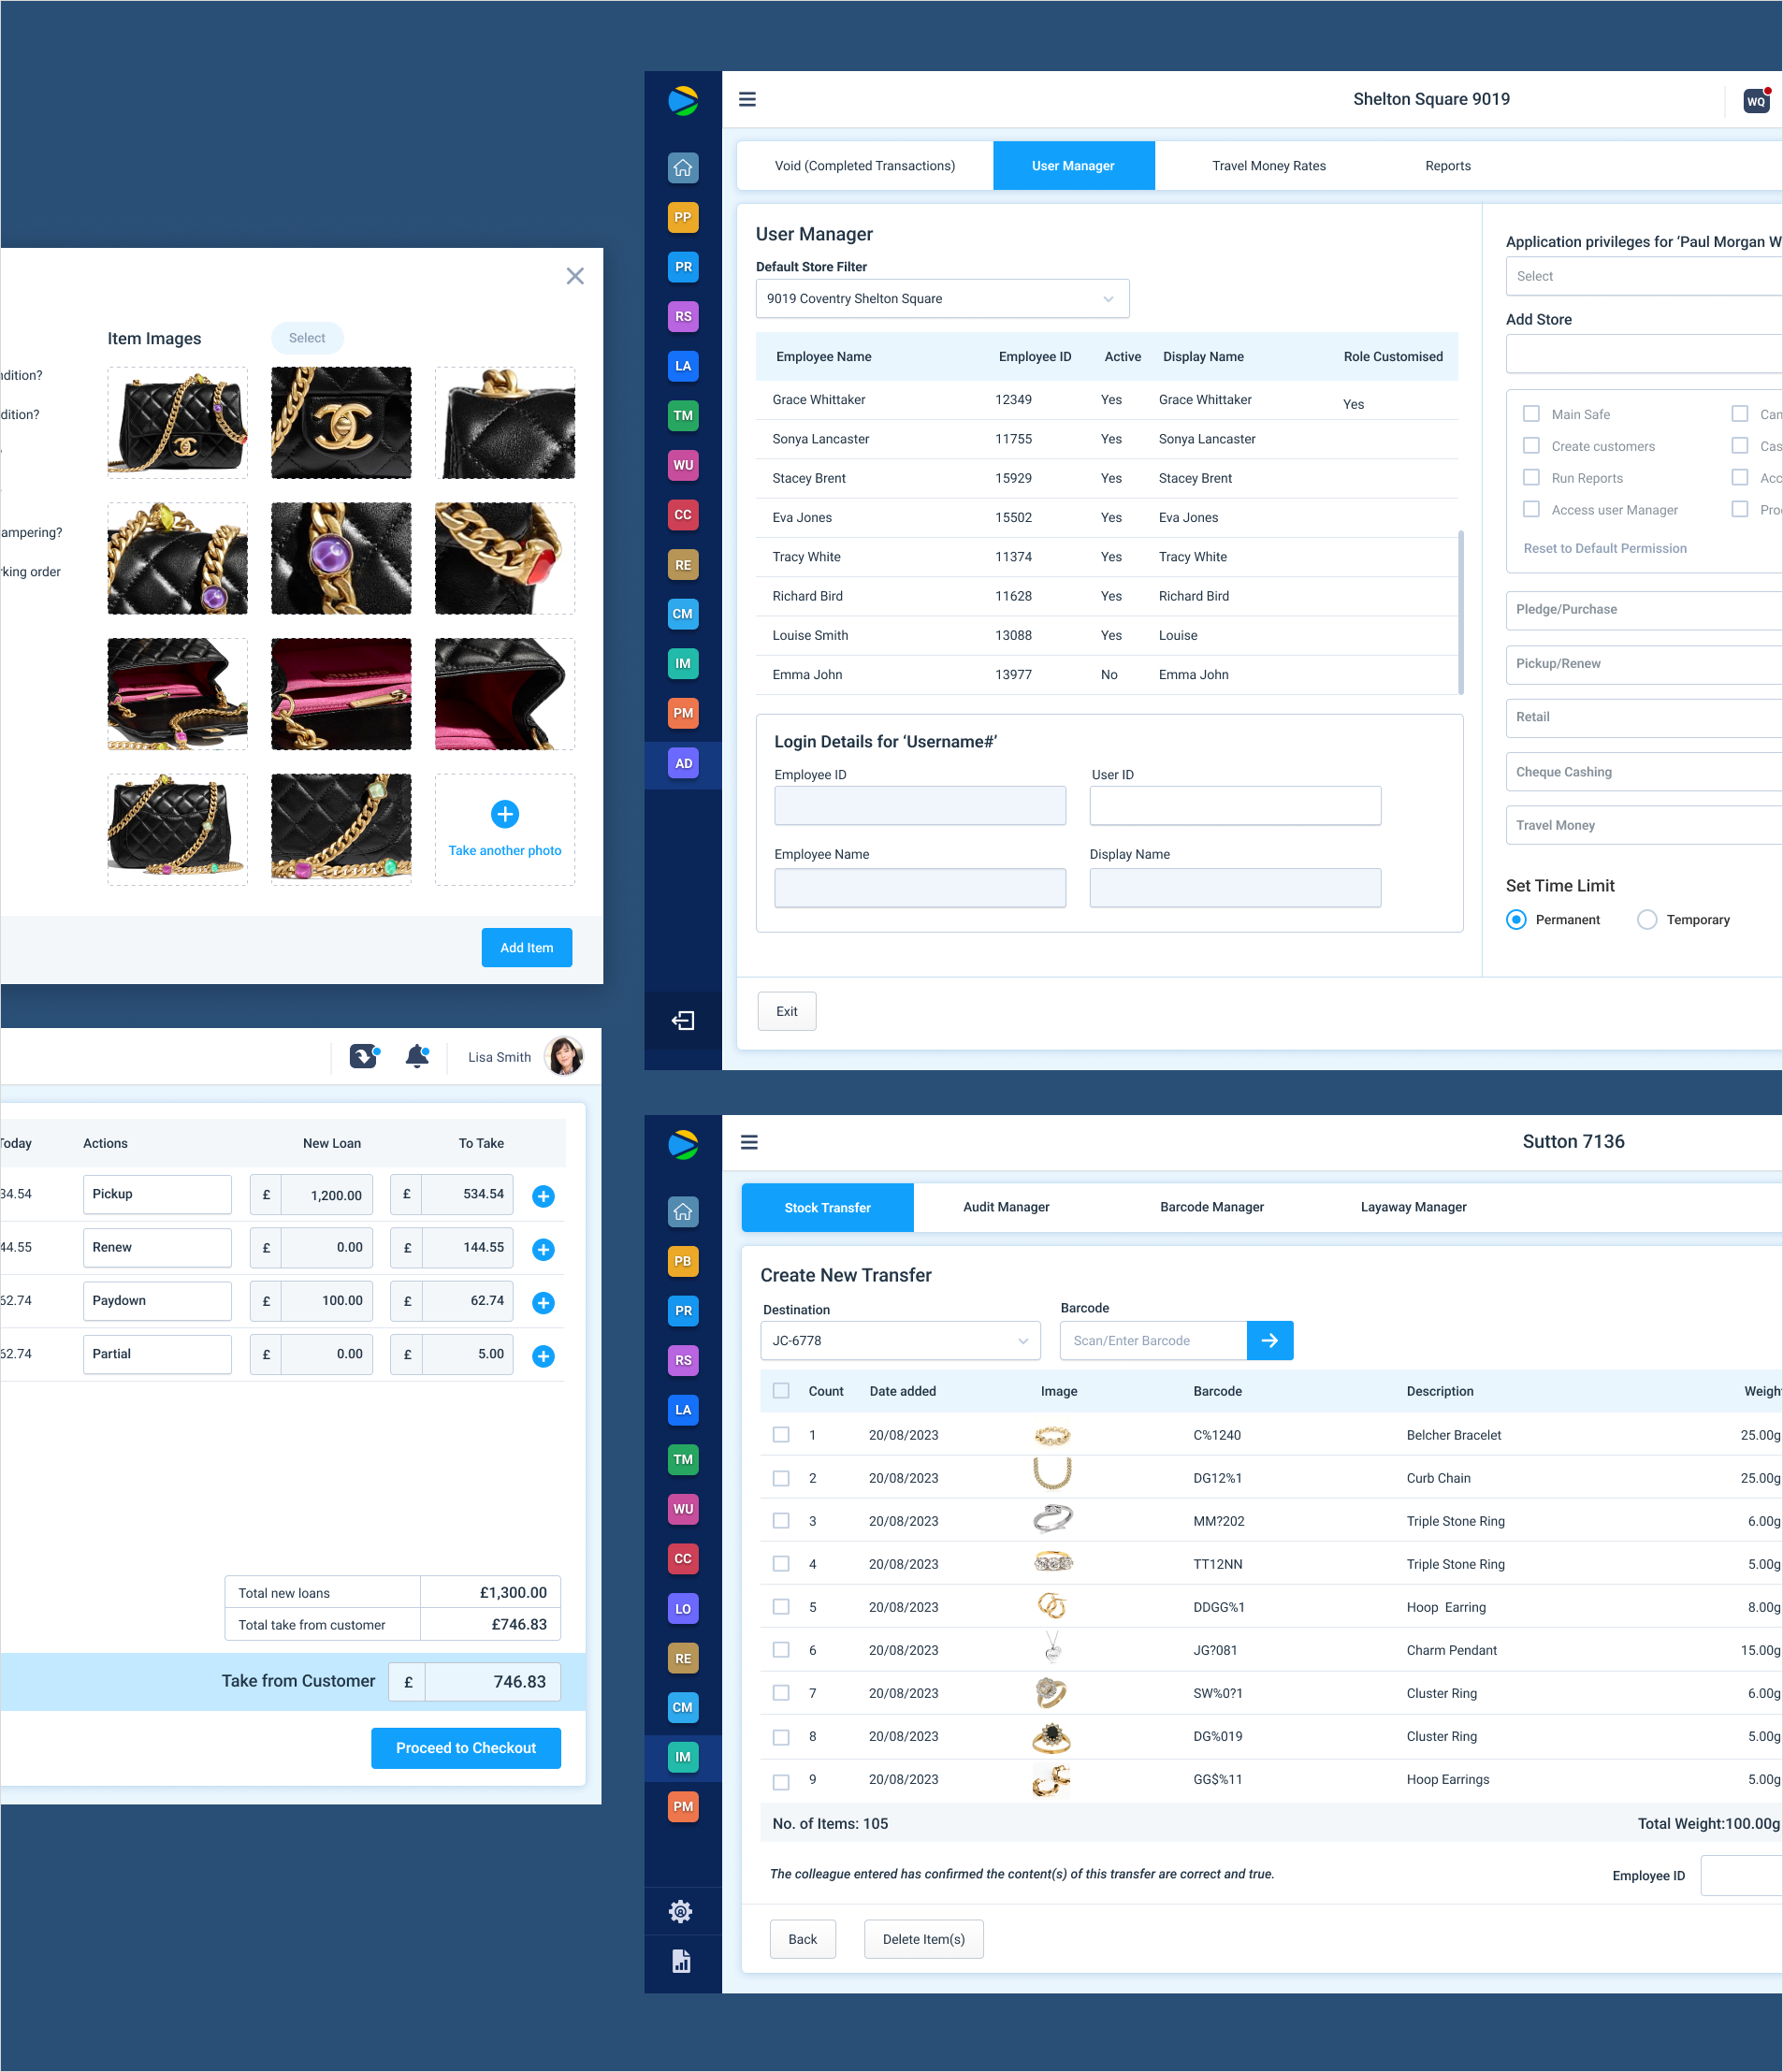Click the Reset to Default Permission link

1604,548
